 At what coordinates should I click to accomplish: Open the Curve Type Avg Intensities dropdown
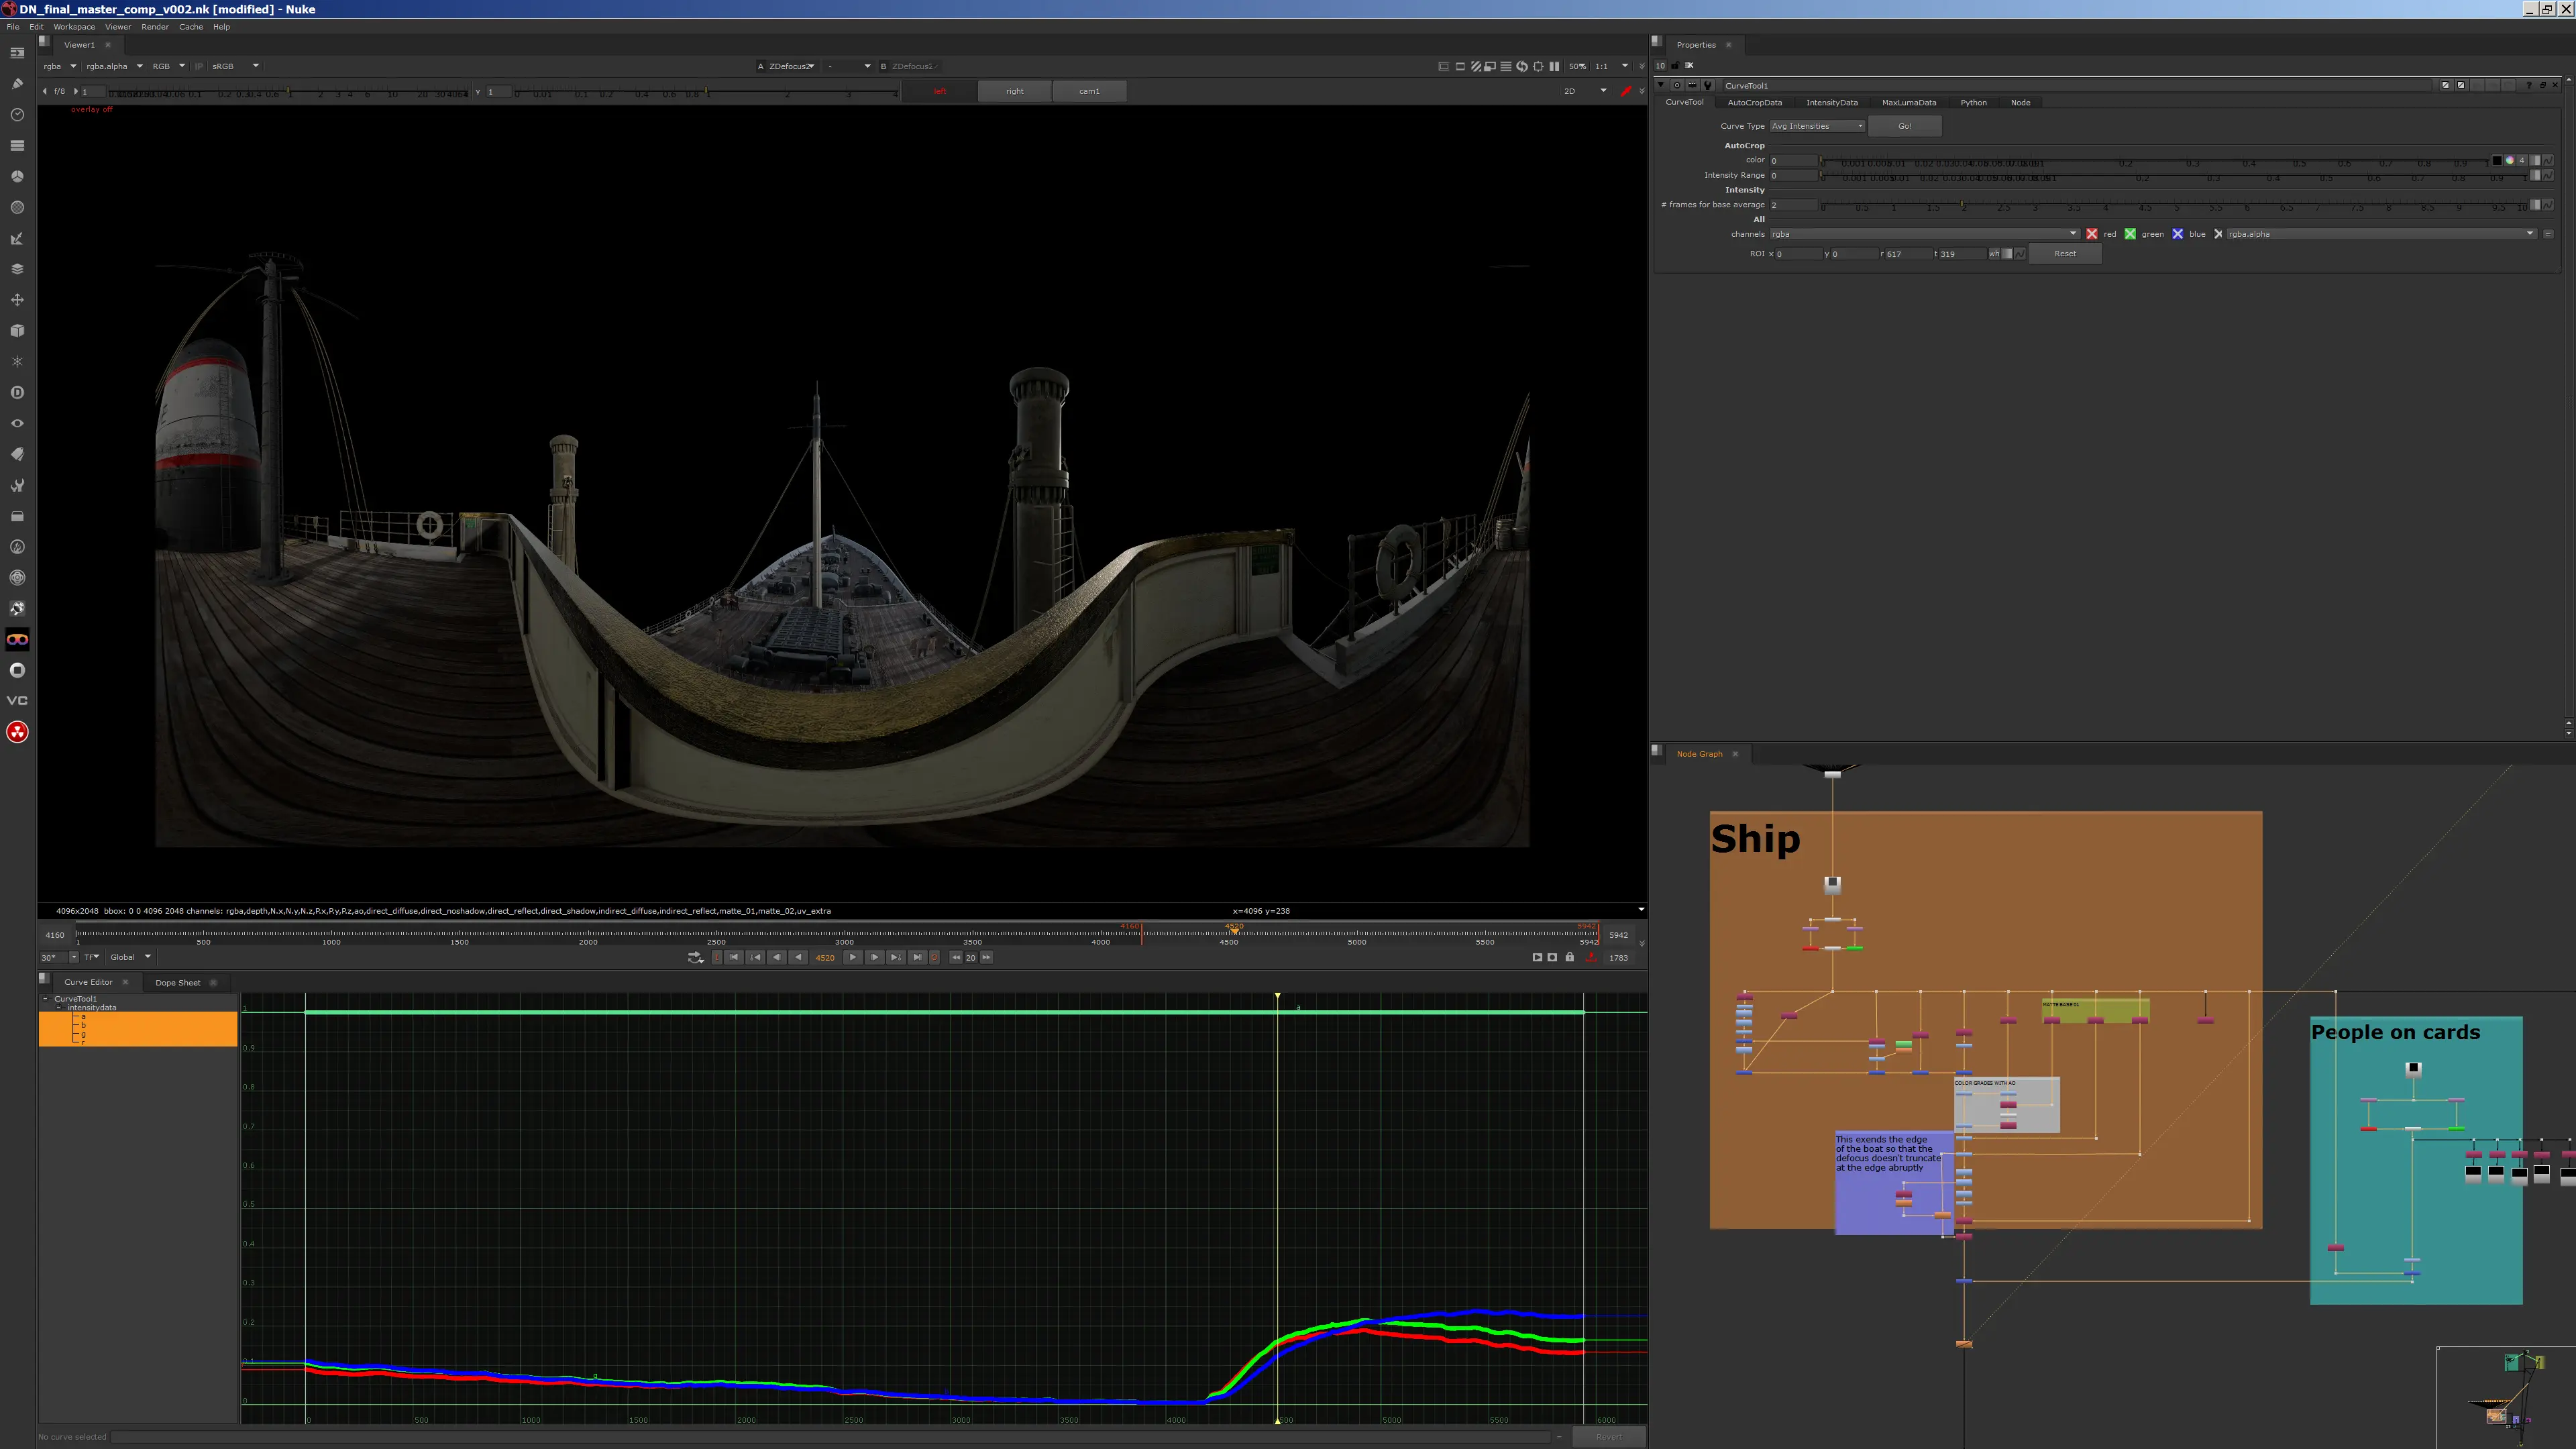(1817, 126)
